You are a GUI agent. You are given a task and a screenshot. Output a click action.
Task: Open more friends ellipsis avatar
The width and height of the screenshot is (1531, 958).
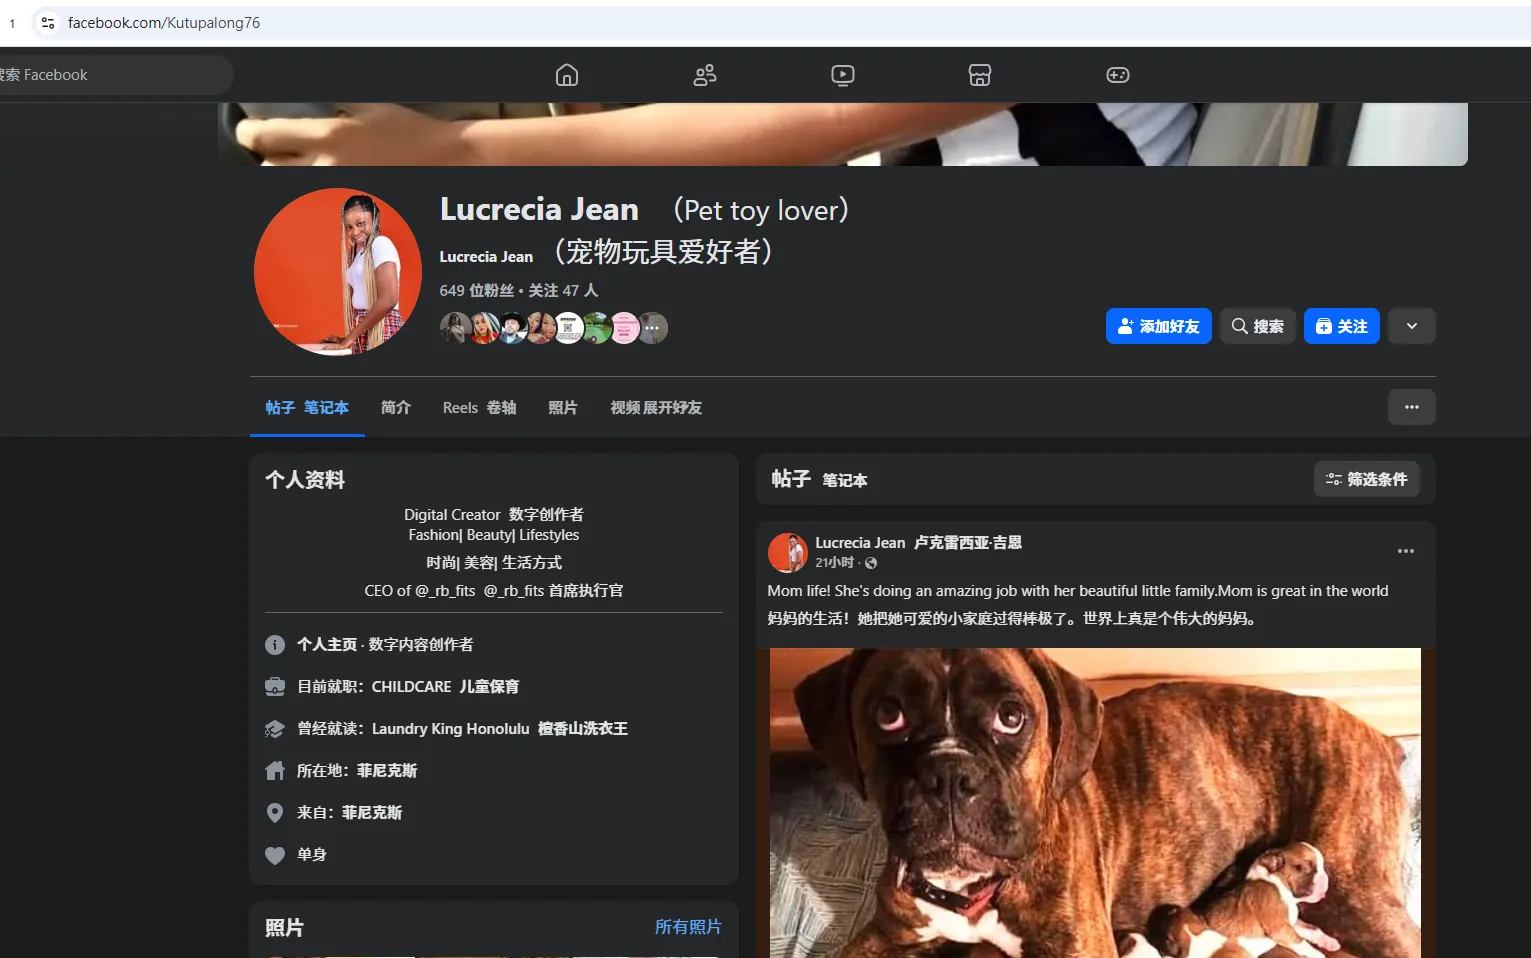[653, 328]
